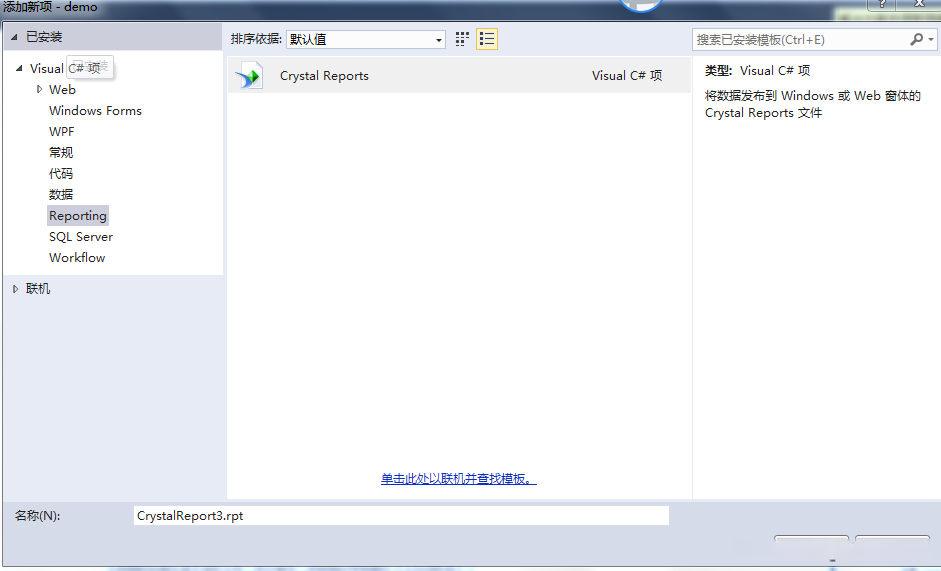
Task: Select the Crystal Reports template row
Action: 458,76
